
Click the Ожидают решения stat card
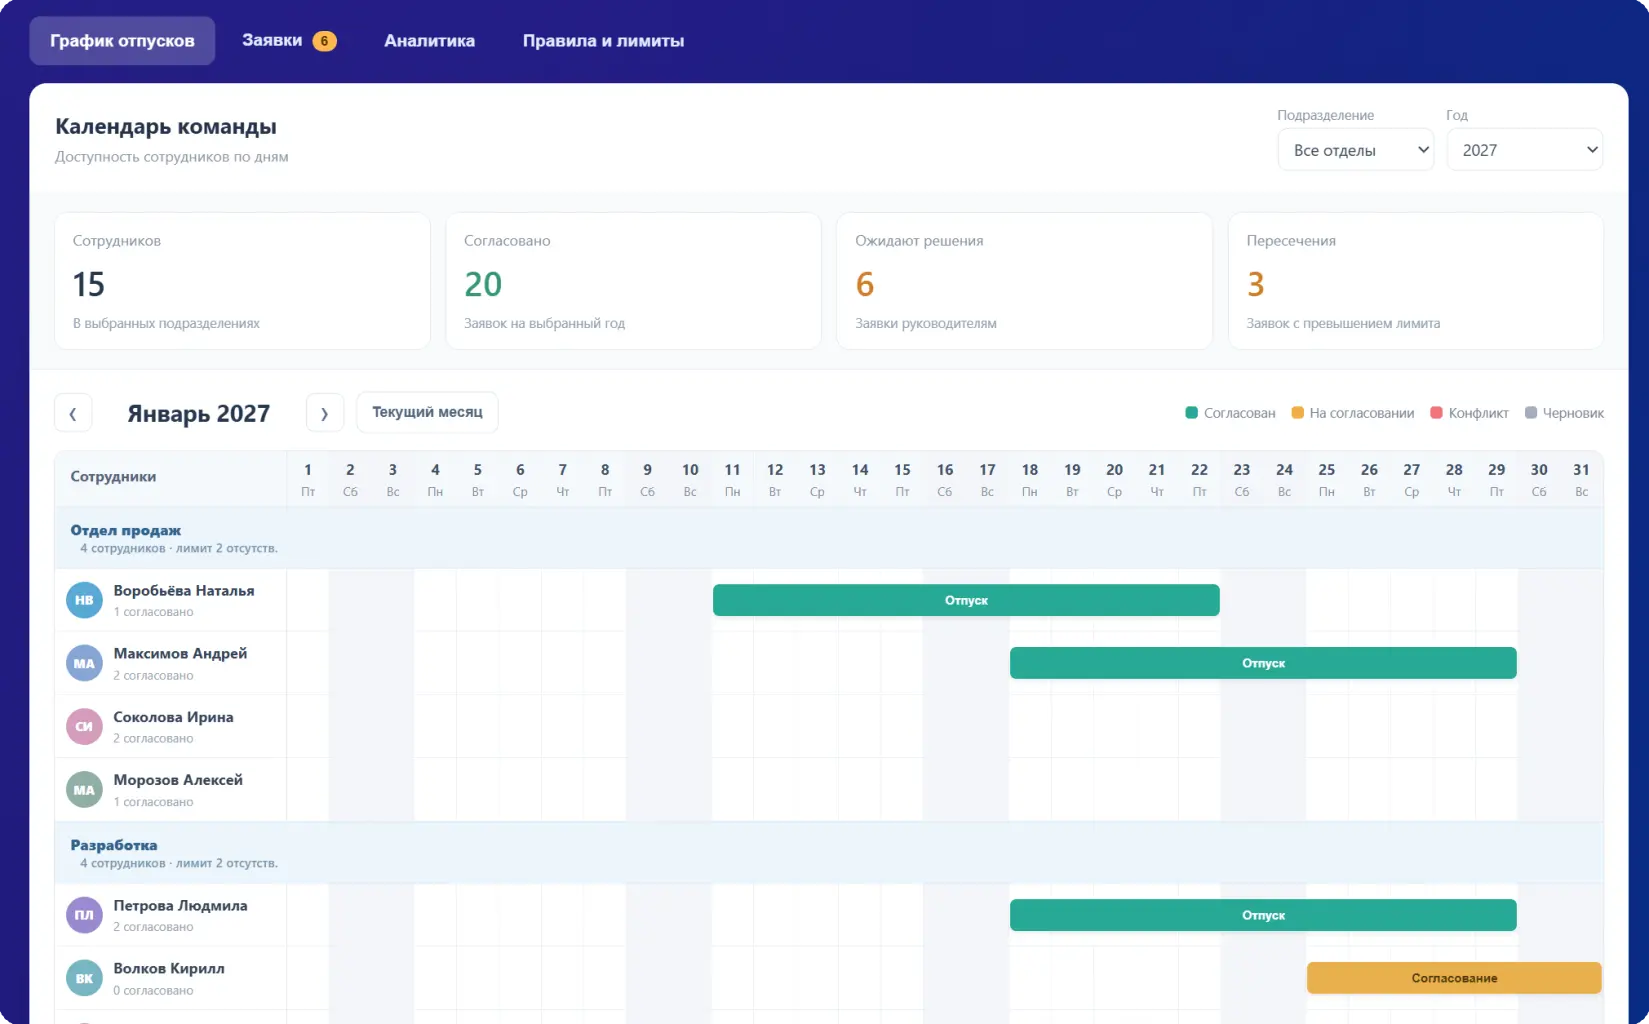[x=1024, y=281]
